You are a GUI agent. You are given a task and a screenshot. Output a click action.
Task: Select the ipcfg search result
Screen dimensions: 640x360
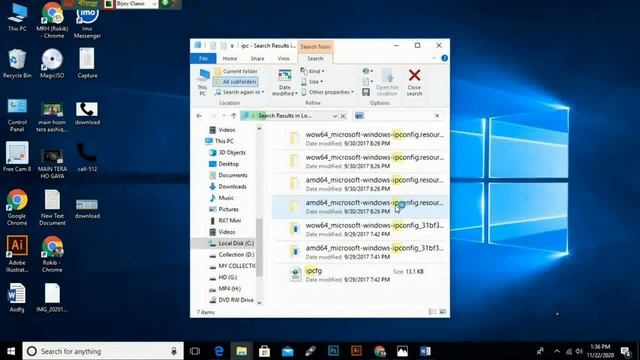(x=358, y=275)
